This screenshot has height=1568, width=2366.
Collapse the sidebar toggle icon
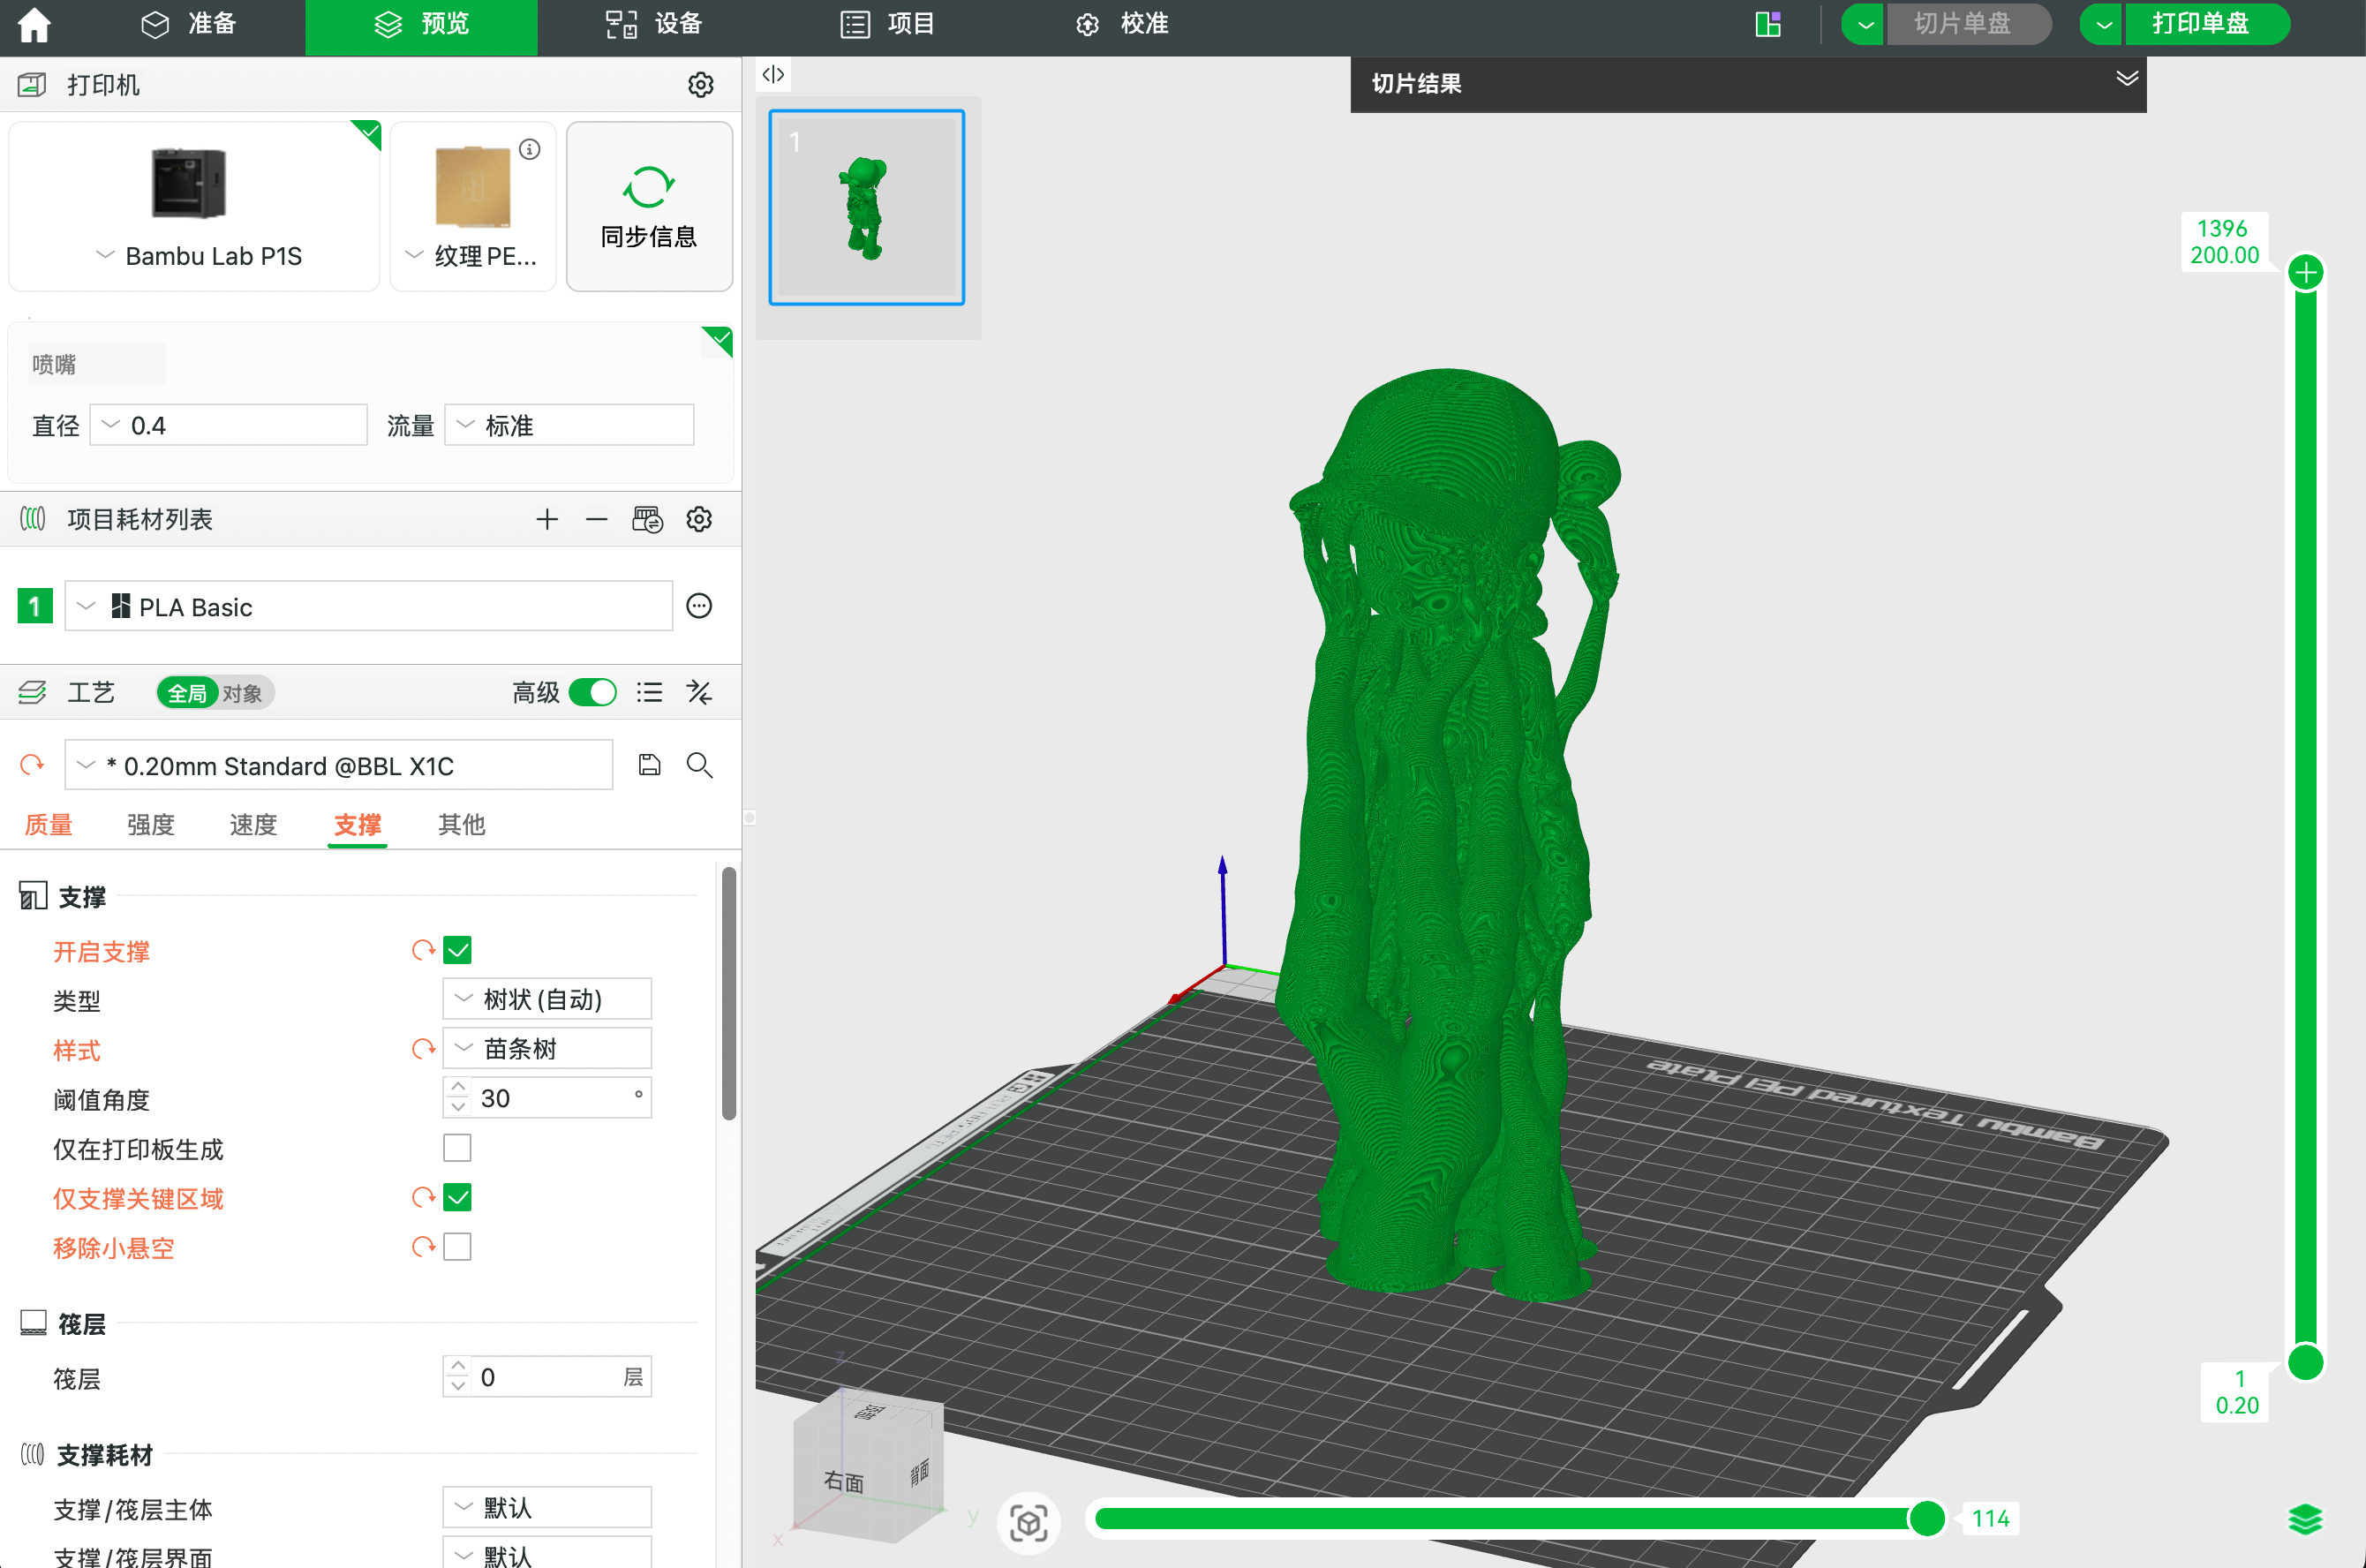pyautogui.click(x=773, y=74)
